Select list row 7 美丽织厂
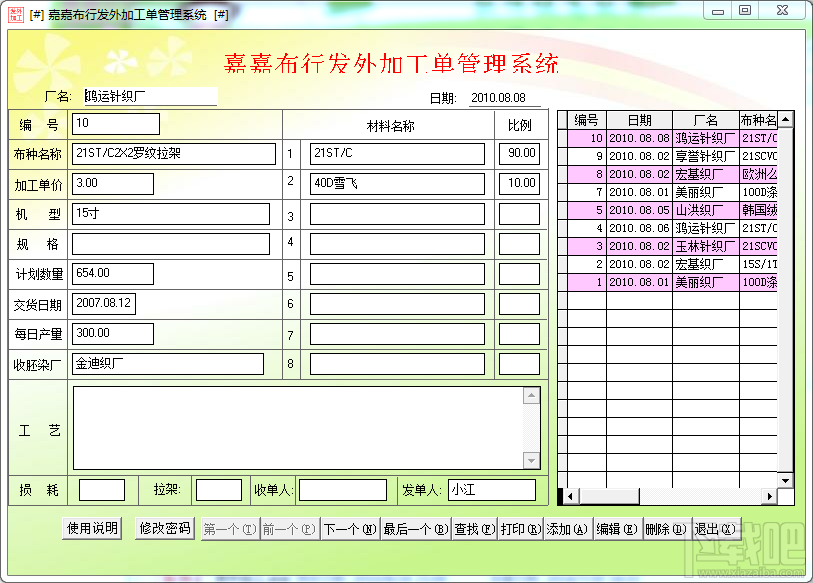 click(672, 192)
